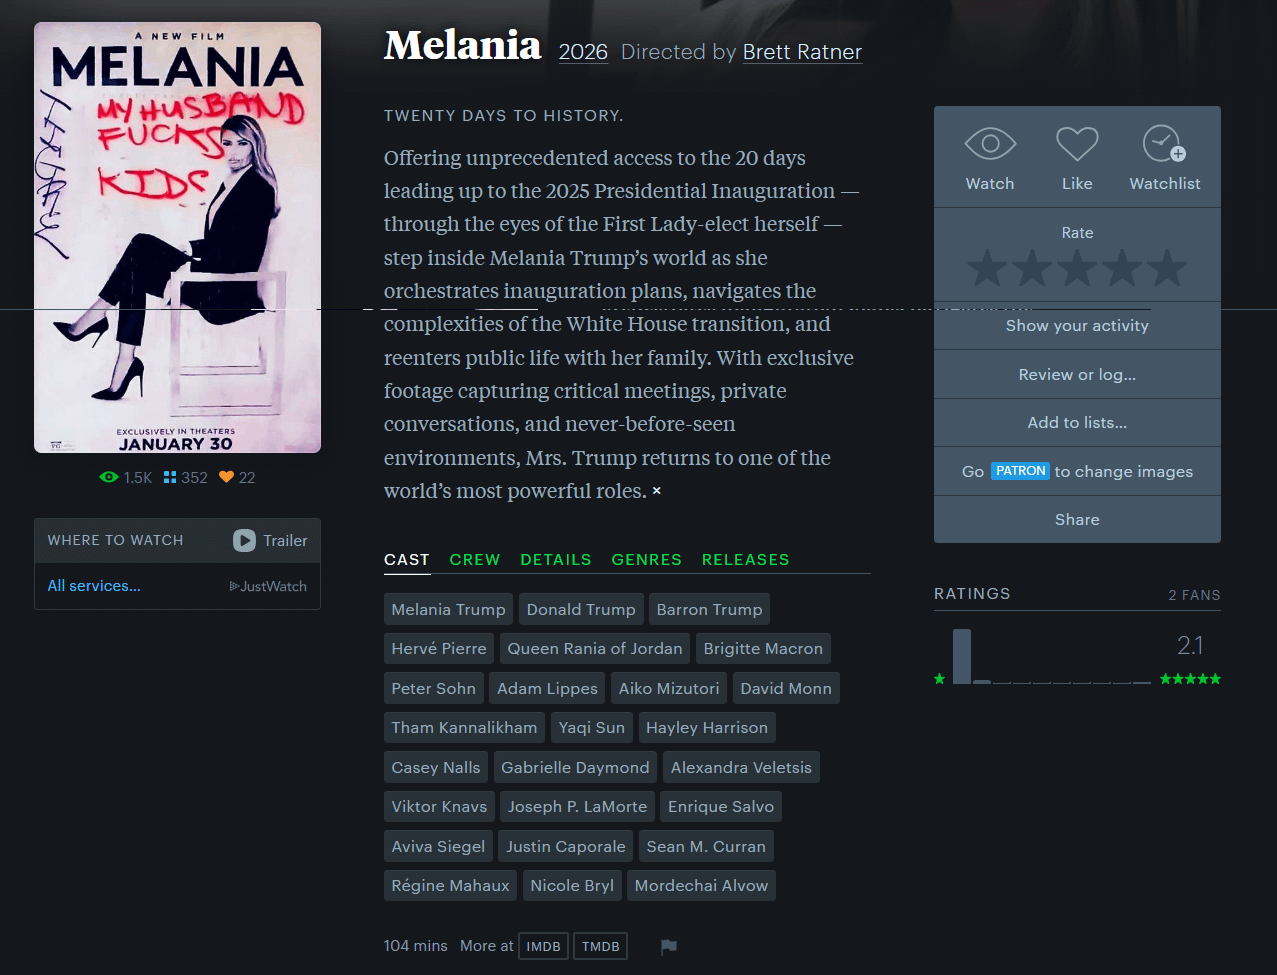This screenshot has width=1277, height=975.
Task: Click the blue lists-count grid icon
Action: click(x=170, y=478)
